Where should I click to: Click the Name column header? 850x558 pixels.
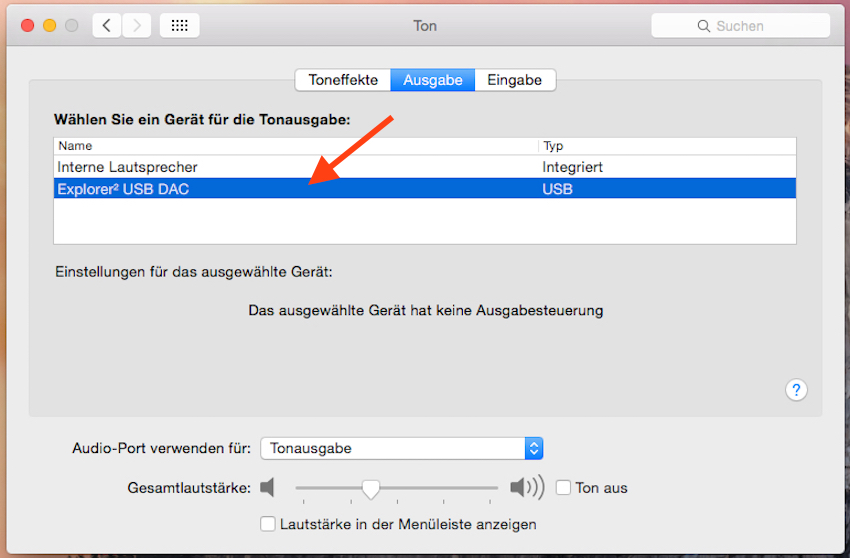(295, 146)
